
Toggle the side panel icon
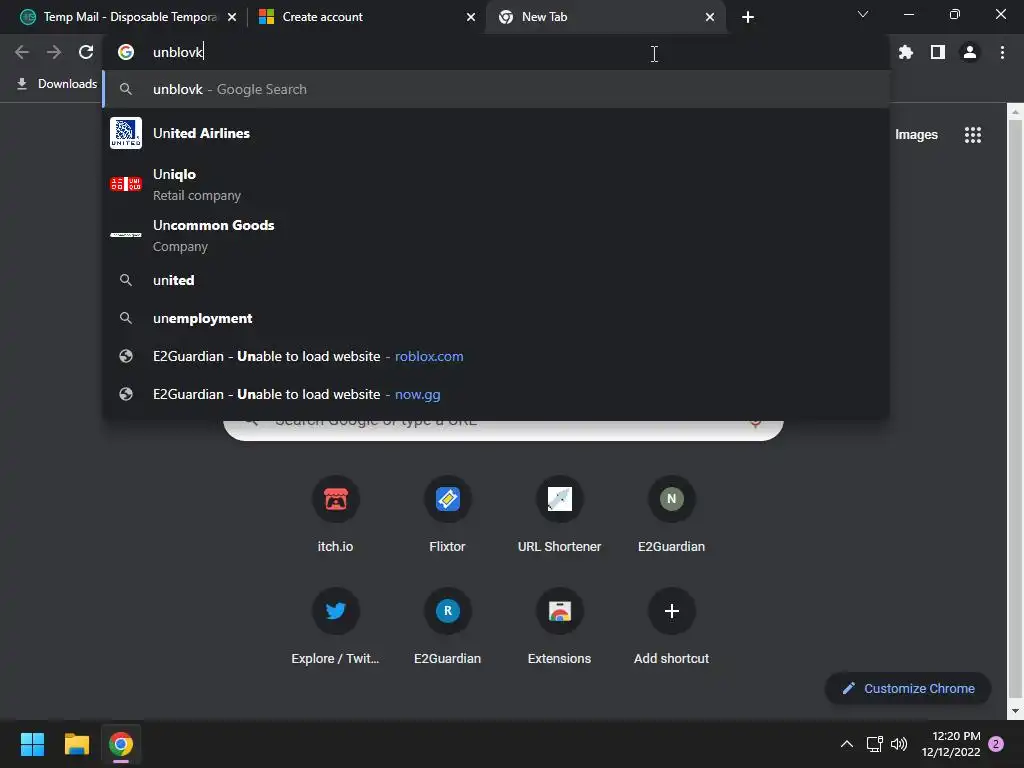click(x=938, y=52)
